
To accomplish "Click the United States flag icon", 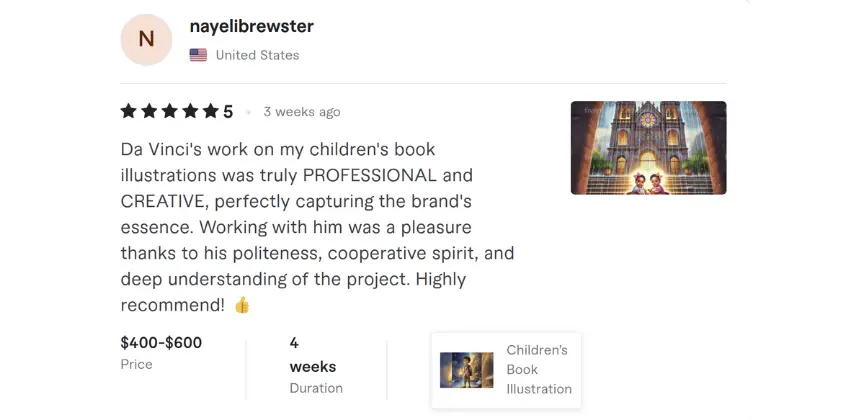I will [x=198, y=55].
